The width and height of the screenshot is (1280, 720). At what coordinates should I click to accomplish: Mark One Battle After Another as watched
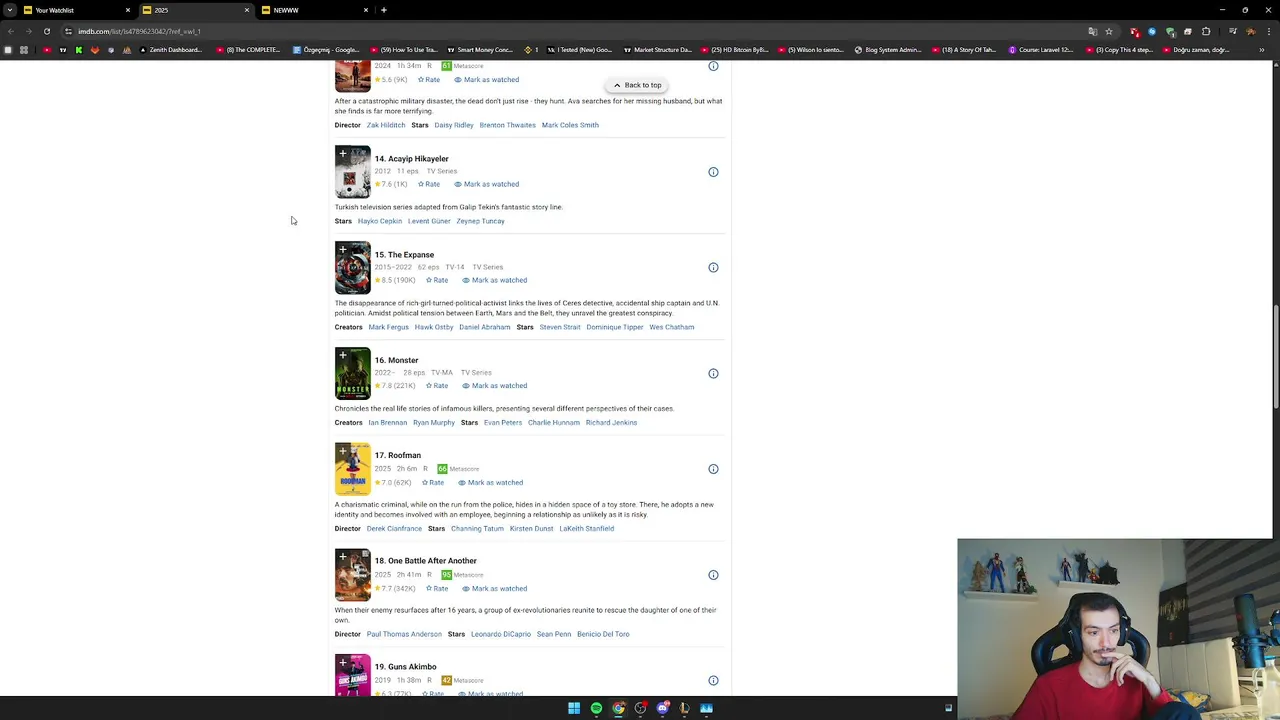[495, 589]
